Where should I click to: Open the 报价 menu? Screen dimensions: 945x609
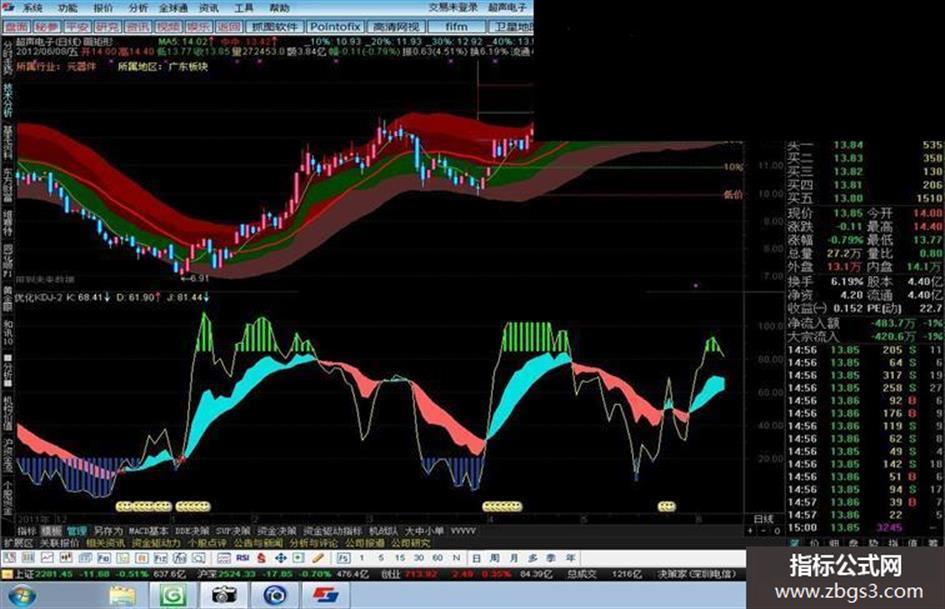point(103,8)
